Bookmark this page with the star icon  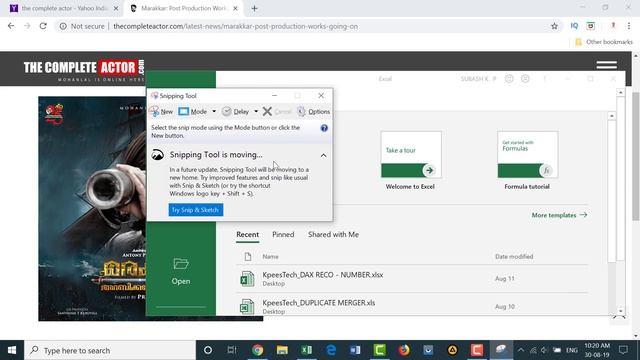554,26
